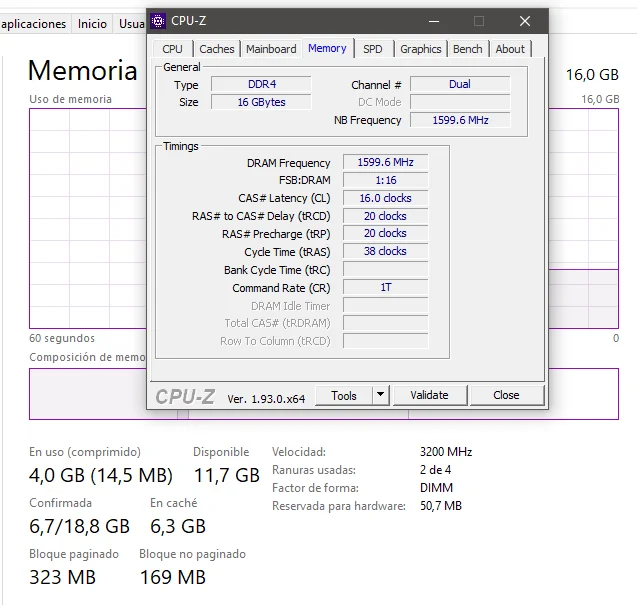Click the Ver. 1.93.0.x64 version text

click(266, 399)
